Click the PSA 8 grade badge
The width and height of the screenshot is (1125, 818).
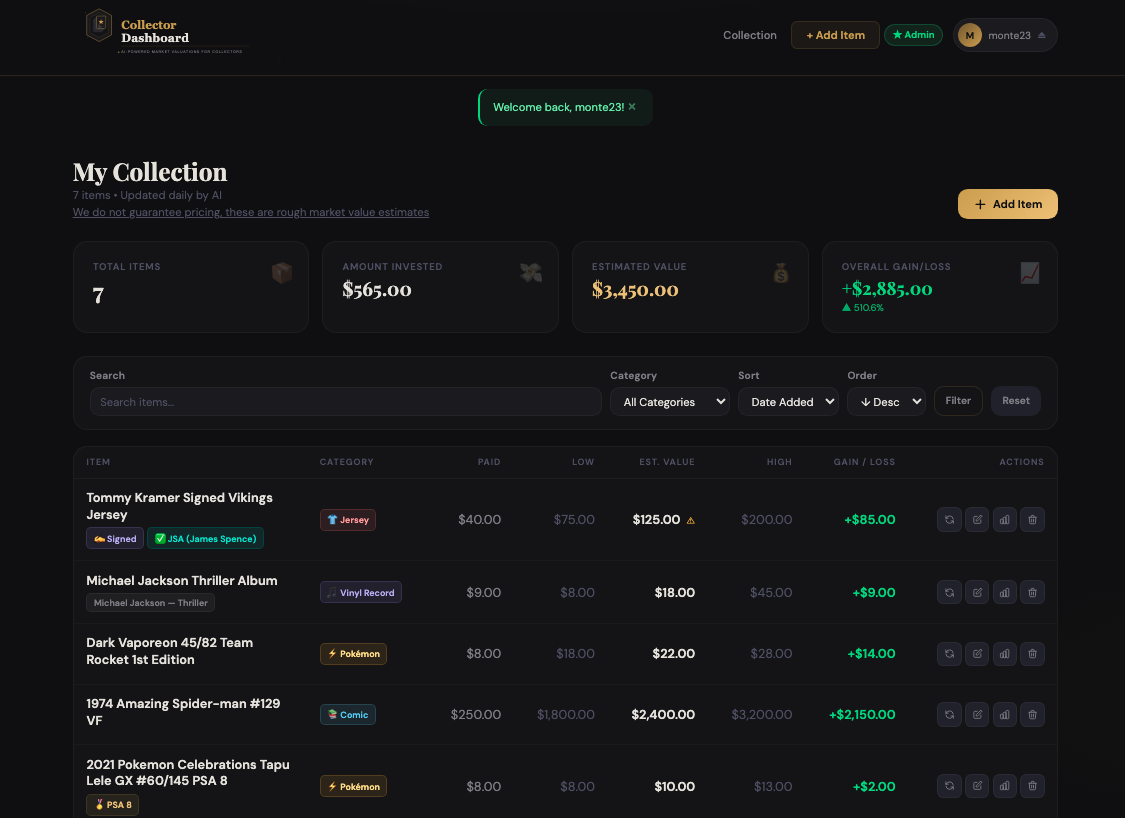coord(113,805)
